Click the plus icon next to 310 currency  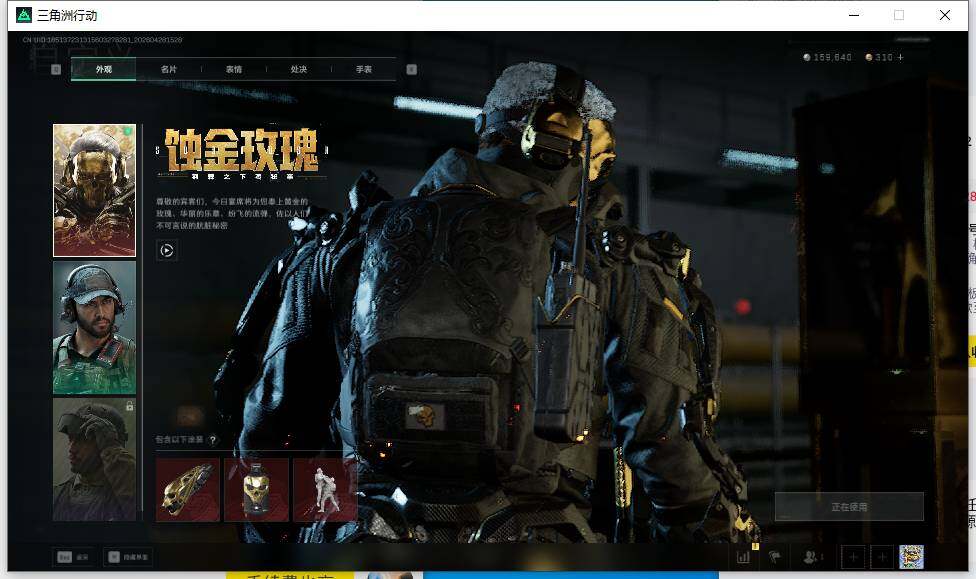pos(900,57)
